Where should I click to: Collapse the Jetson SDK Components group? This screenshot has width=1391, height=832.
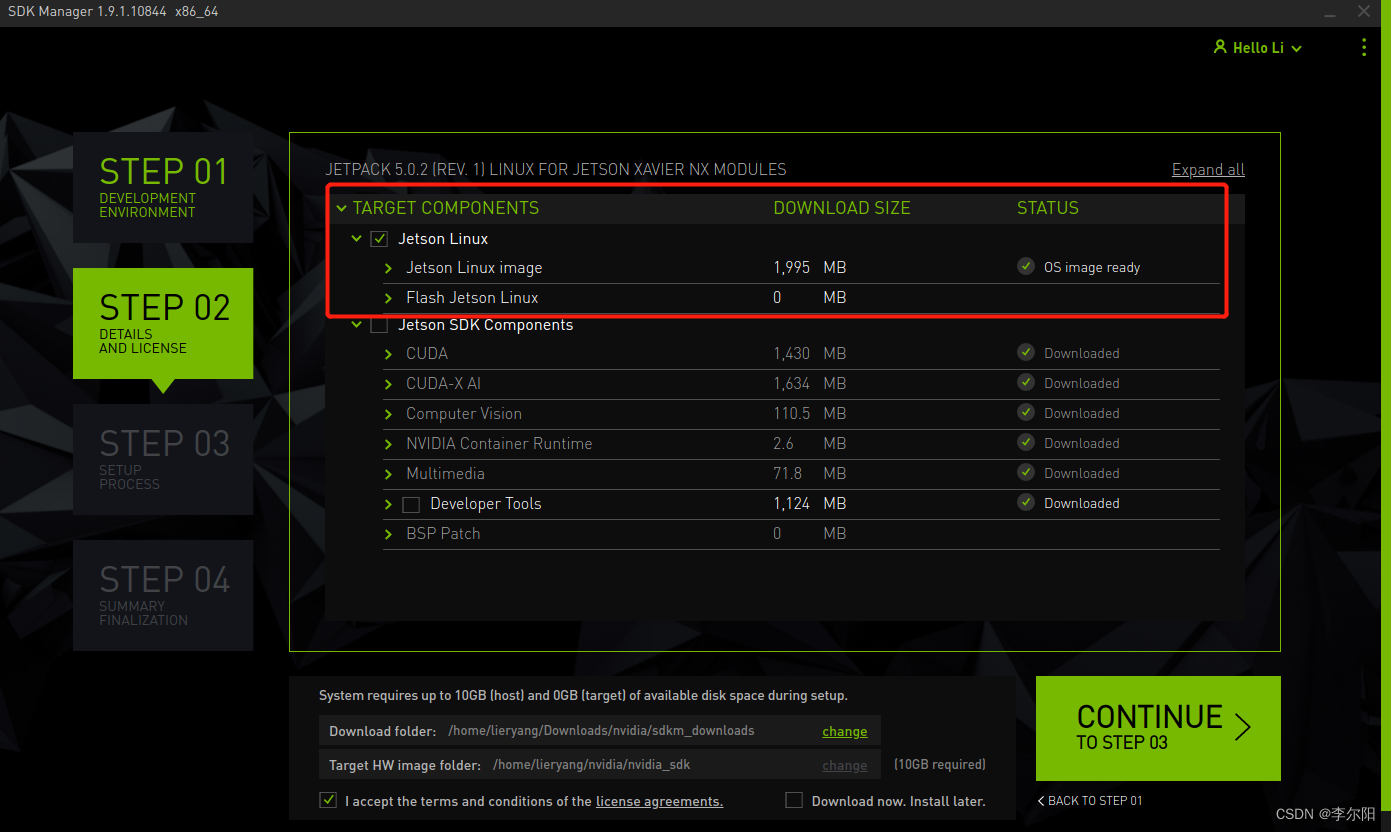tap(357, 325)
